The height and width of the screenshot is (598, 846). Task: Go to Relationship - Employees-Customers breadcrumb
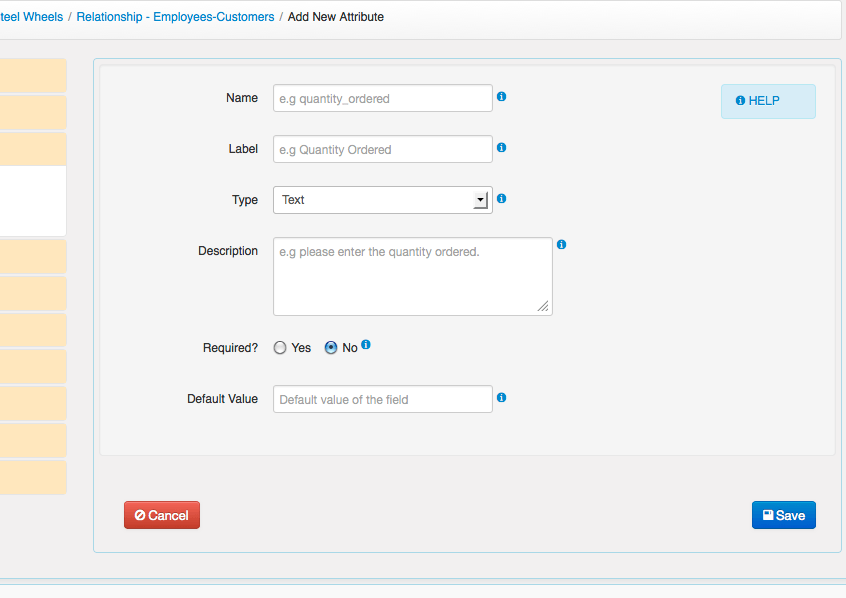click(177, 17)
